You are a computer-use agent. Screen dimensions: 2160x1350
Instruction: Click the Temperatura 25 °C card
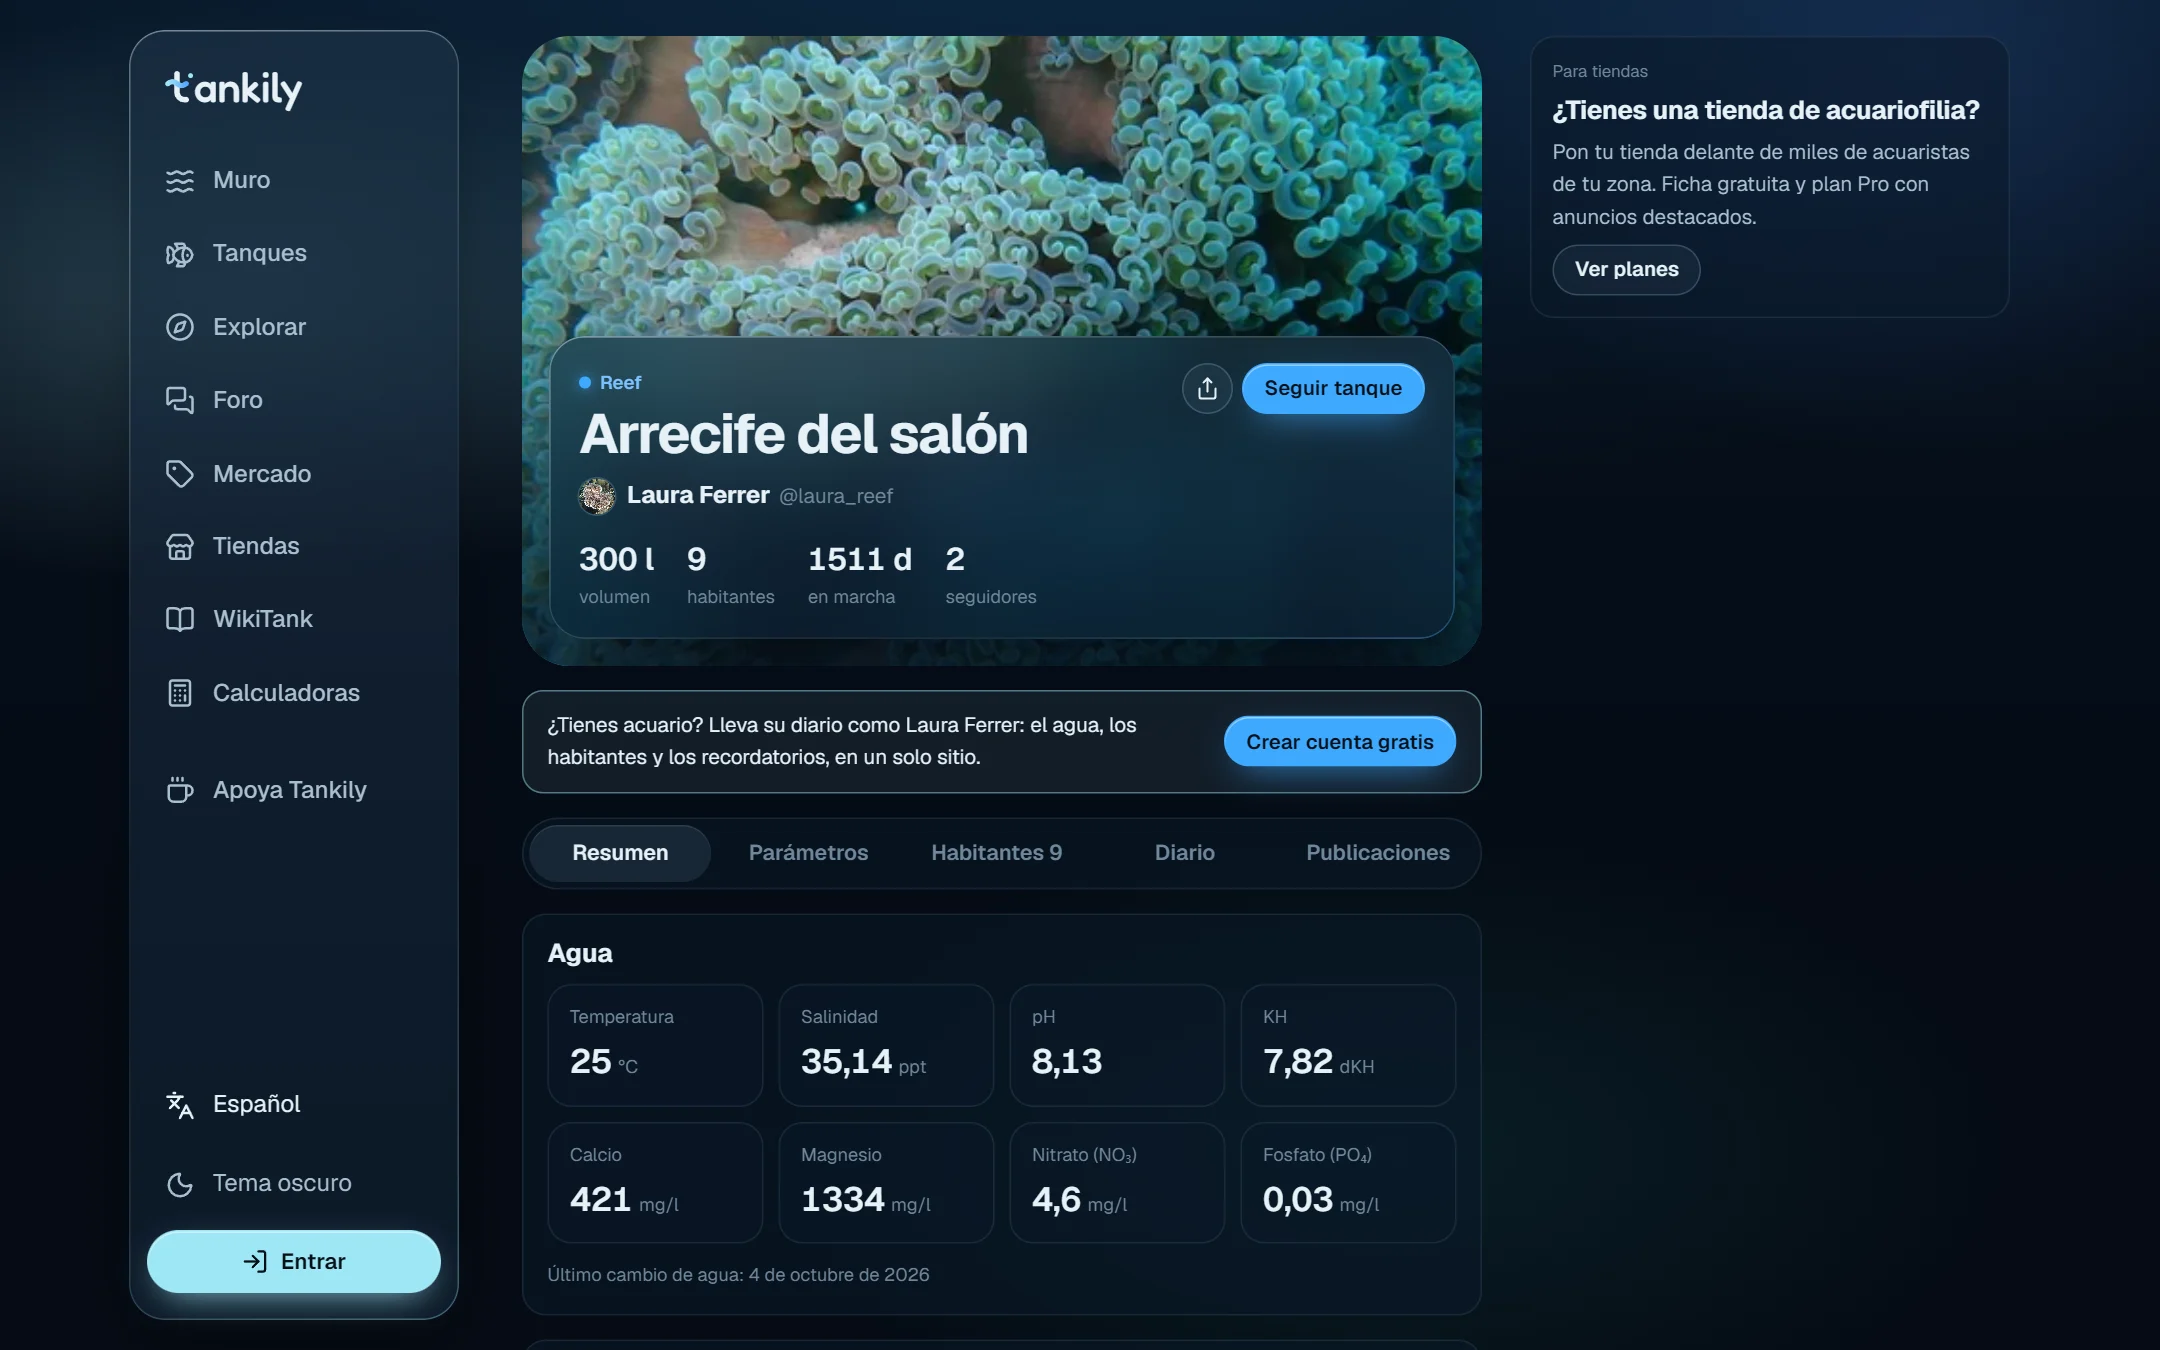[655, 1046]
